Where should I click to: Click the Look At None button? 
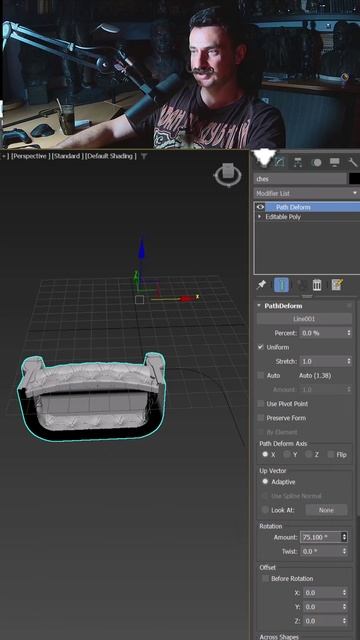(326, 510)
